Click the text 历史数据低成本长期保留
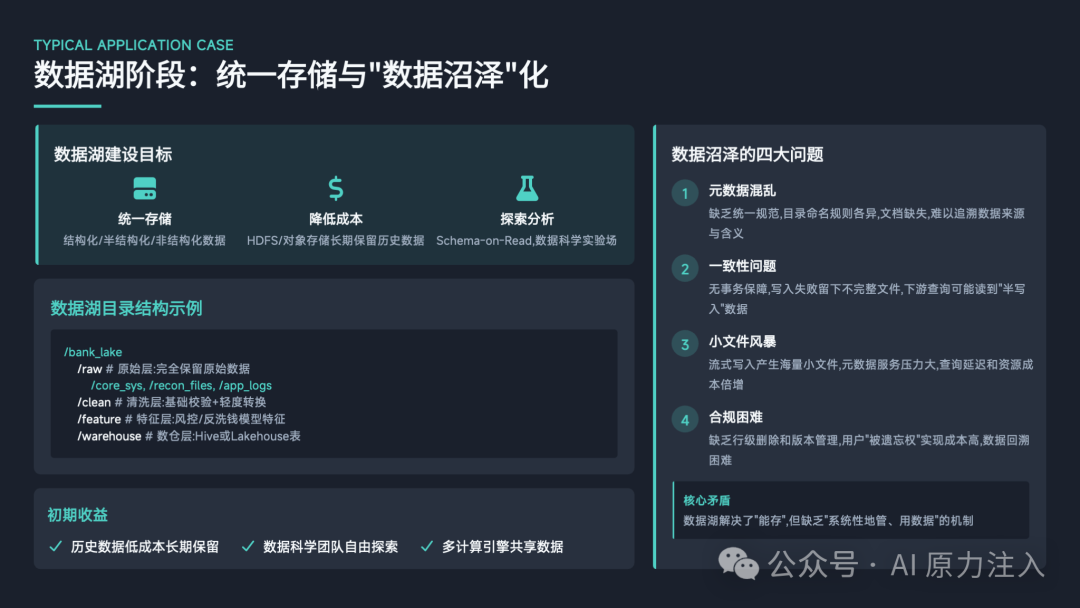Image resolution: width=1080 pixels, height=608 pixels. point(145,547)
